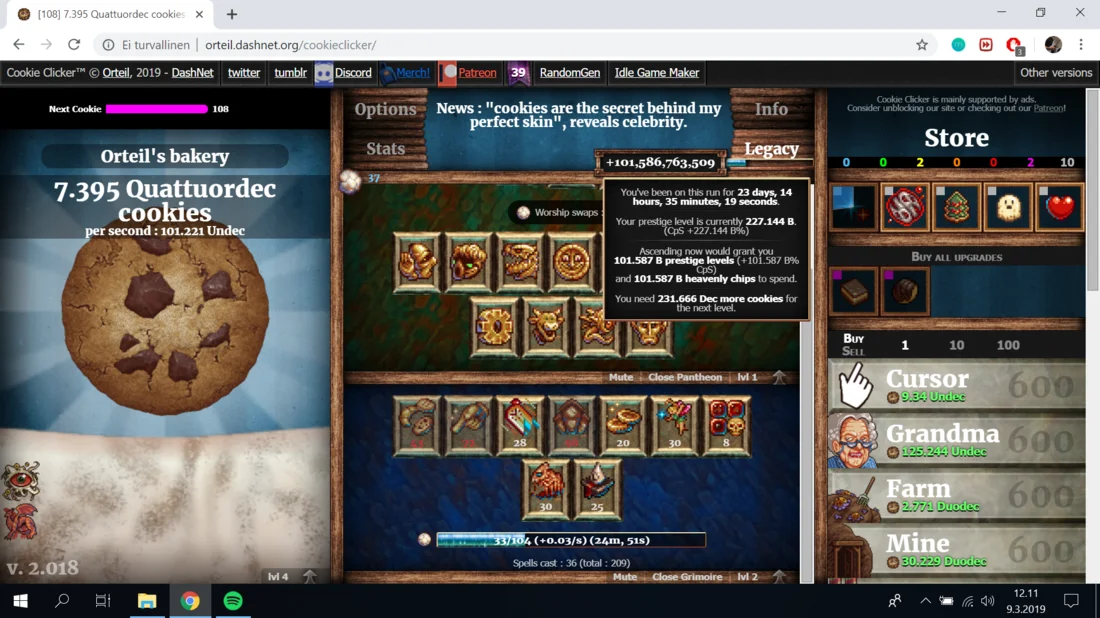
Task: Switch store mode to Sell
Action: pyautogui.click(x=853, y=351)
